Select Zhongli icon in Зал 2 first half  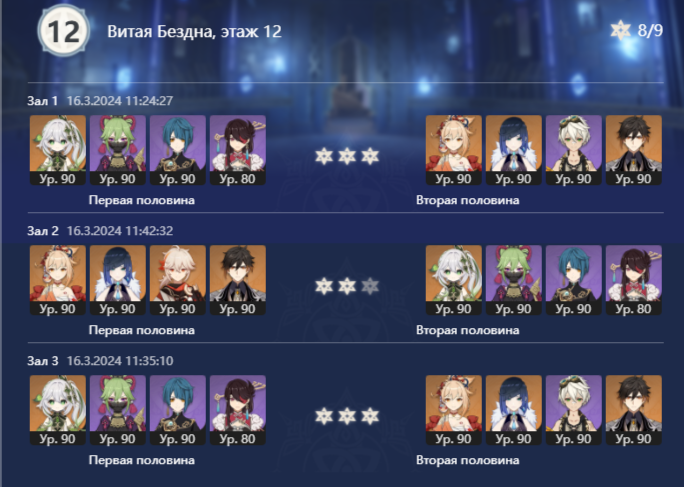click(238, 280)
